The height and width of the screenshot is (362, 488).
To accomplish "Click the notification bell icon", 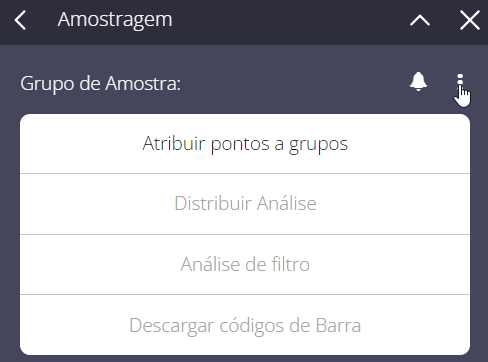I will [418, 81].
